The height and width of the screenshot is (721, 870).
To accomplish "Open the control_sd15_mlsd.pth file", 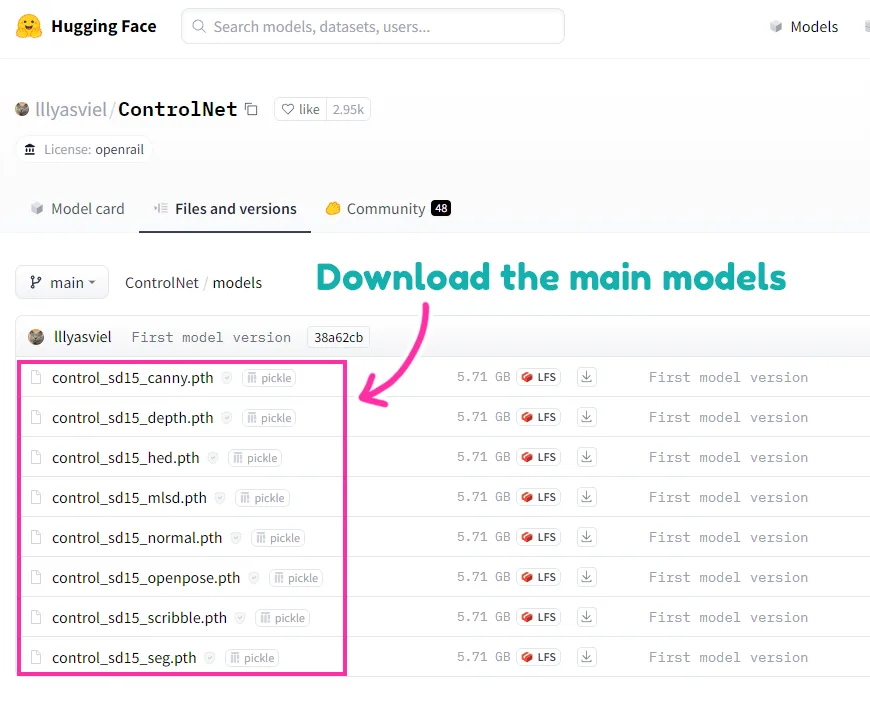I will (x=129, y=498).
